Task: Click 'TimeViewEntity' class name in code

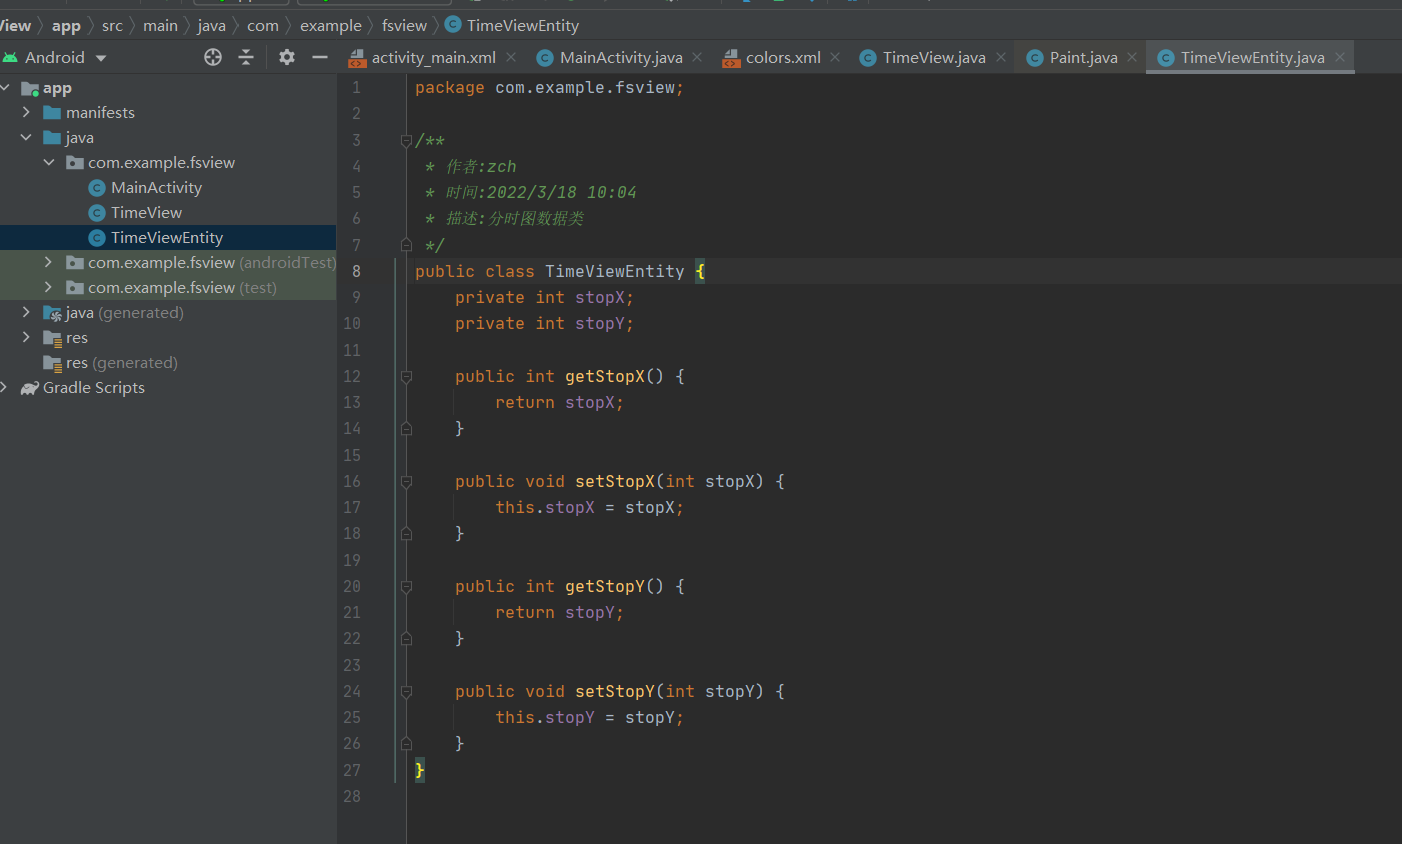Action: (615, 272)
